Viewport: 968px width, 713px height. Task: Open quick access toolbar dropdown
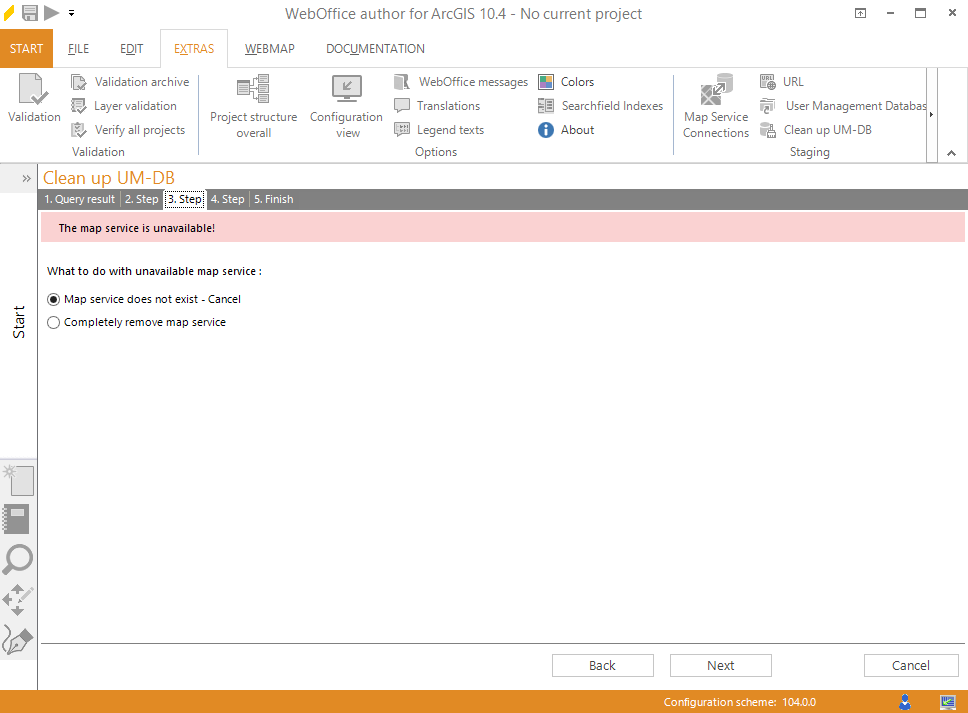[72, 13]
